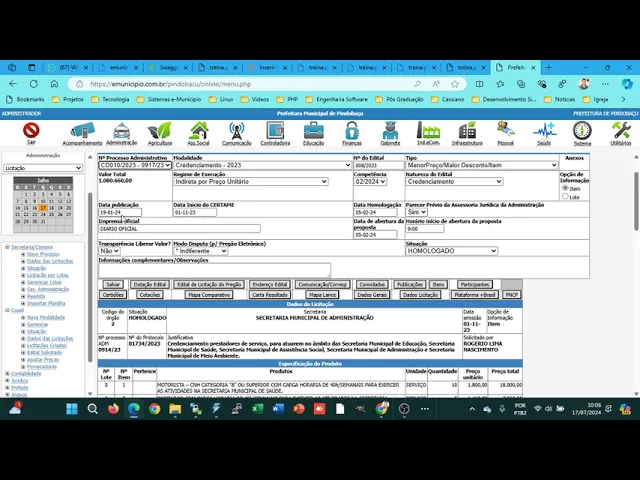Click the browser refresh icon
Viewport: 640px width, 480px height.
point(33,84)
